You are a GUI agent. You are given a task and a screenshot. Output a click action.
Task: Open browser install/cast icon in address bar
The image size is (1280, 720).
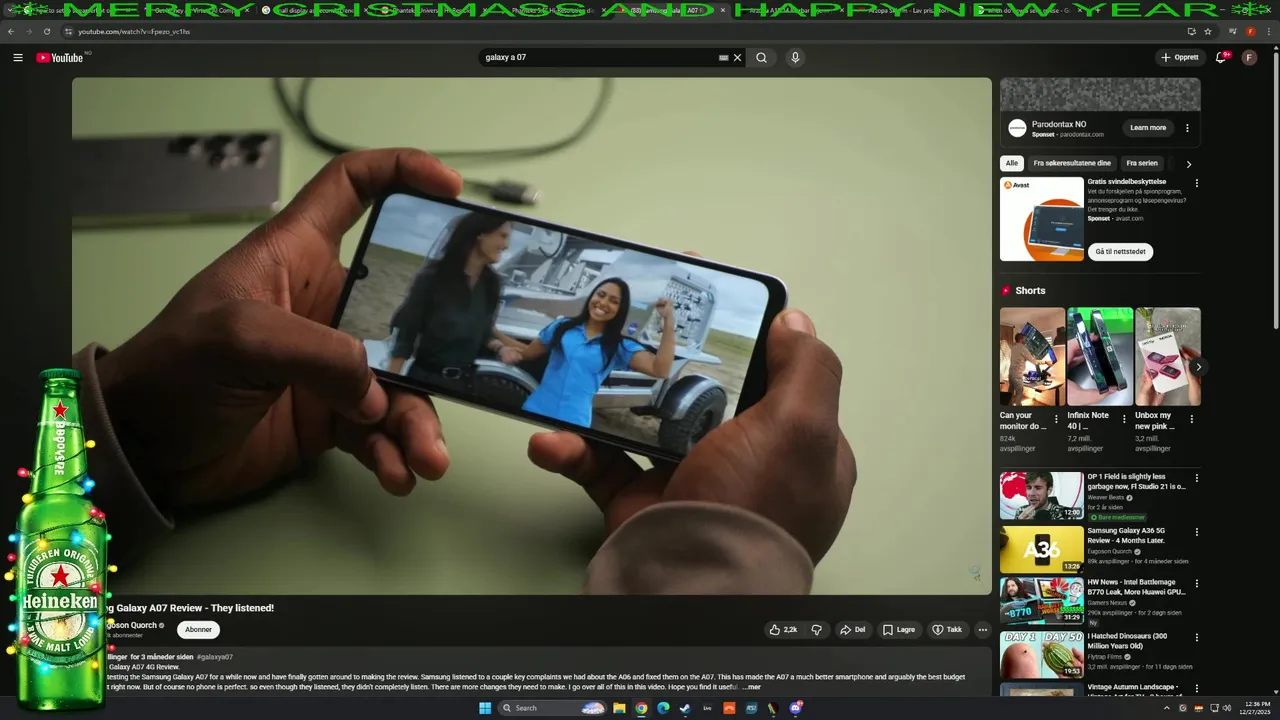[x=1191, y=32]
